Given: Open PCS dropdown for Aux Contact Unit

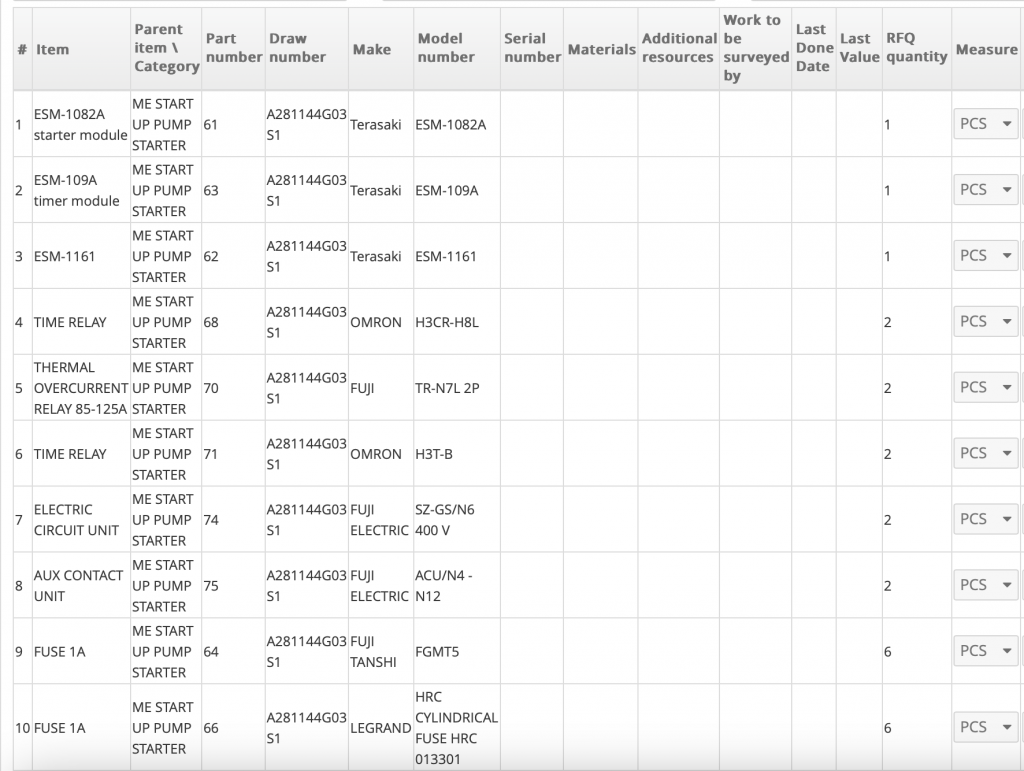Looking at the screenshot, I should tap(985, 586).
